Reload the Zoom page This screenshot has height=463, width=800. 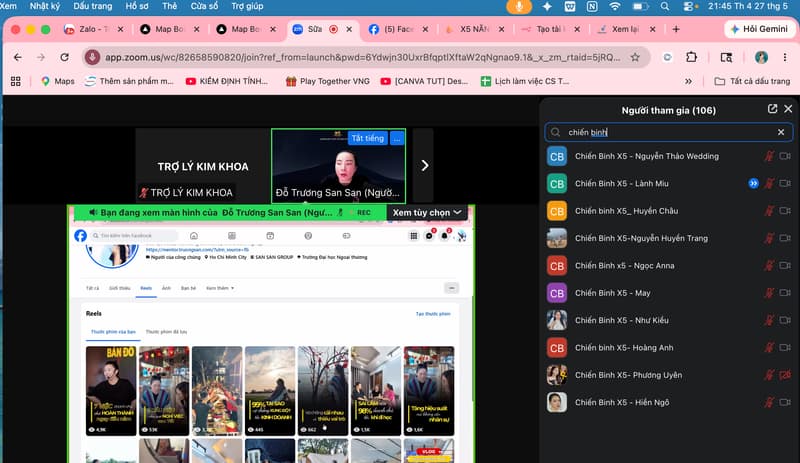click(x=64, y=57)
